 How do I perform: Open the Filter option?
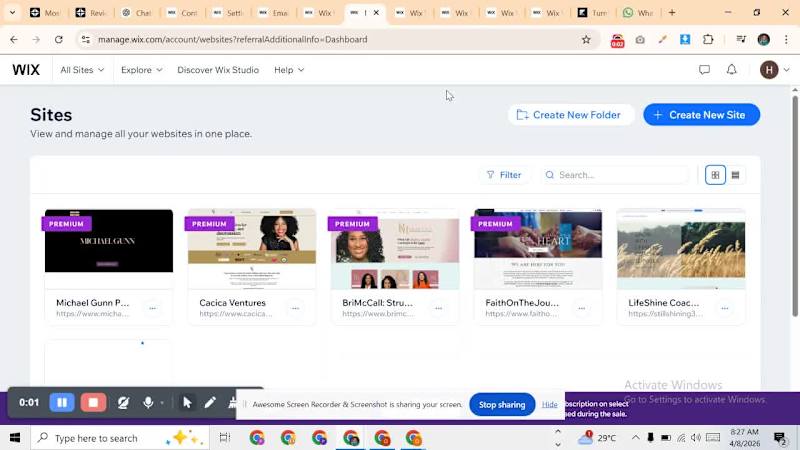point(504,175)
